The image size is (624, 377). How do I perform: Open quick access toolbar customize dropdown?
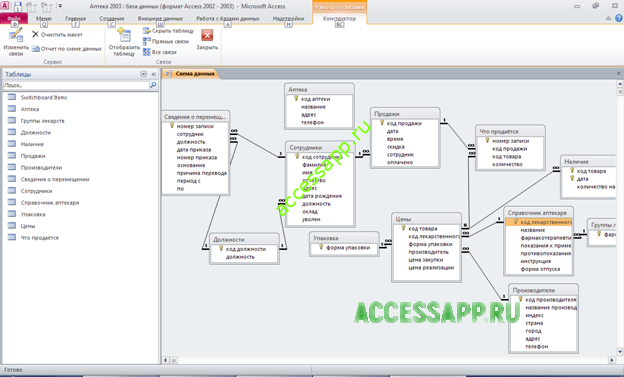pyautogui.click(x=60, y=6)
